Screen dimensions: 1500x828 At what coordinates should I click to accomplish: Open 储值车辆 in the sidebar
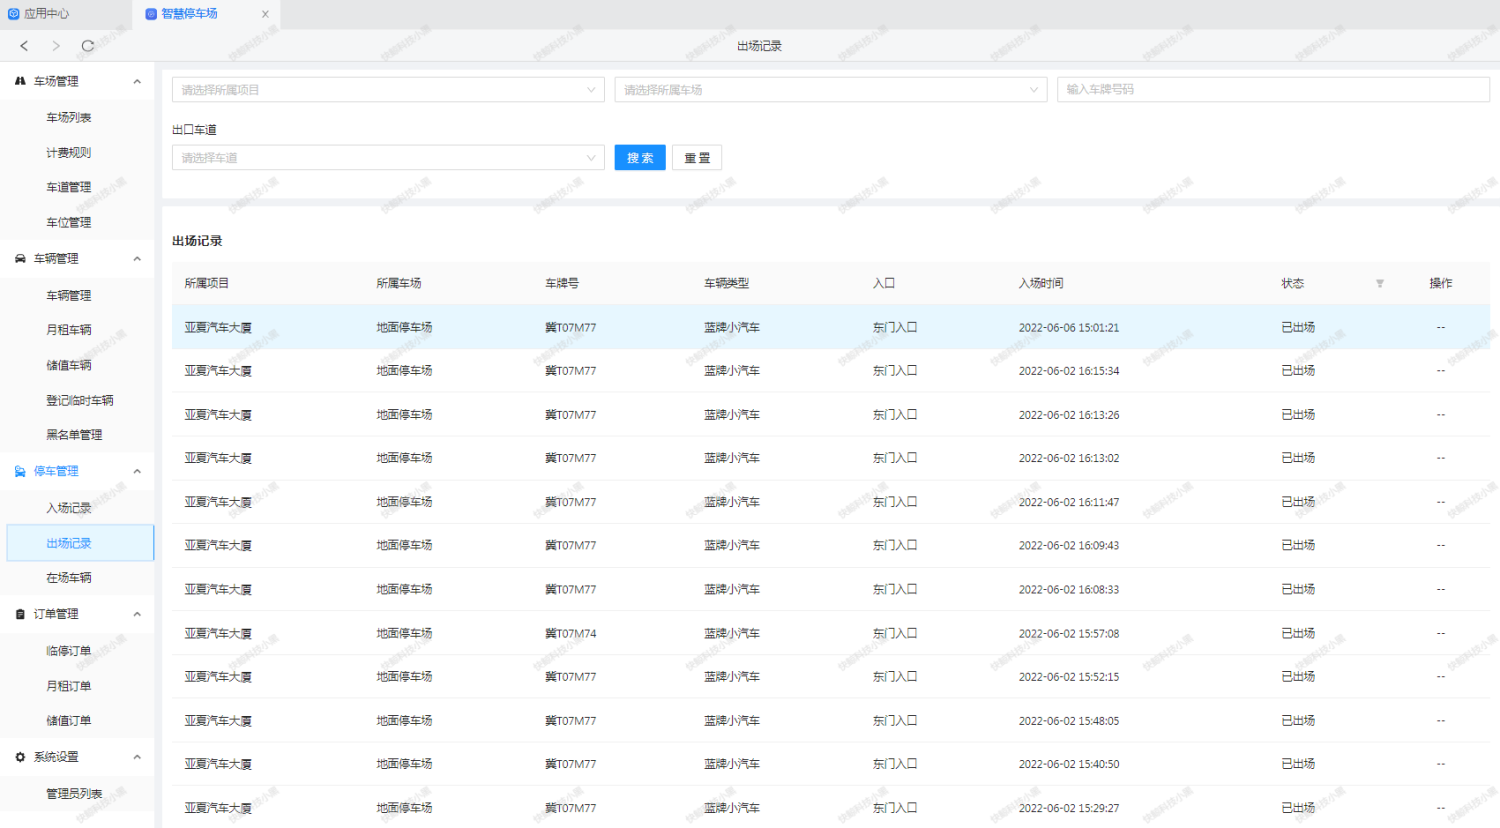69,365
